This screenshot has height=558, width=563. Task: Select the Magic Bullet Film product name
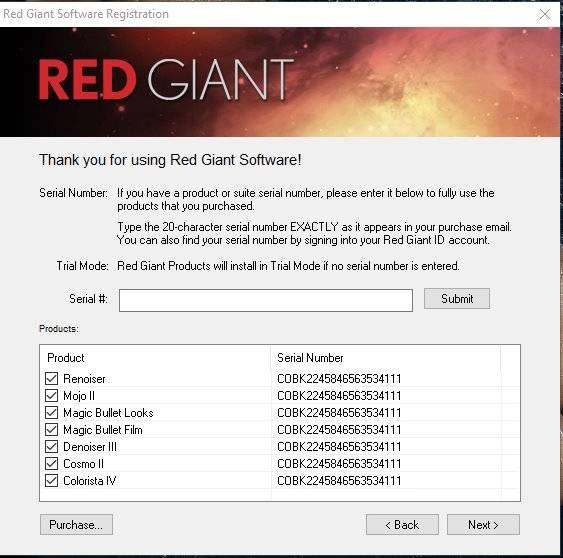point(103,430)
